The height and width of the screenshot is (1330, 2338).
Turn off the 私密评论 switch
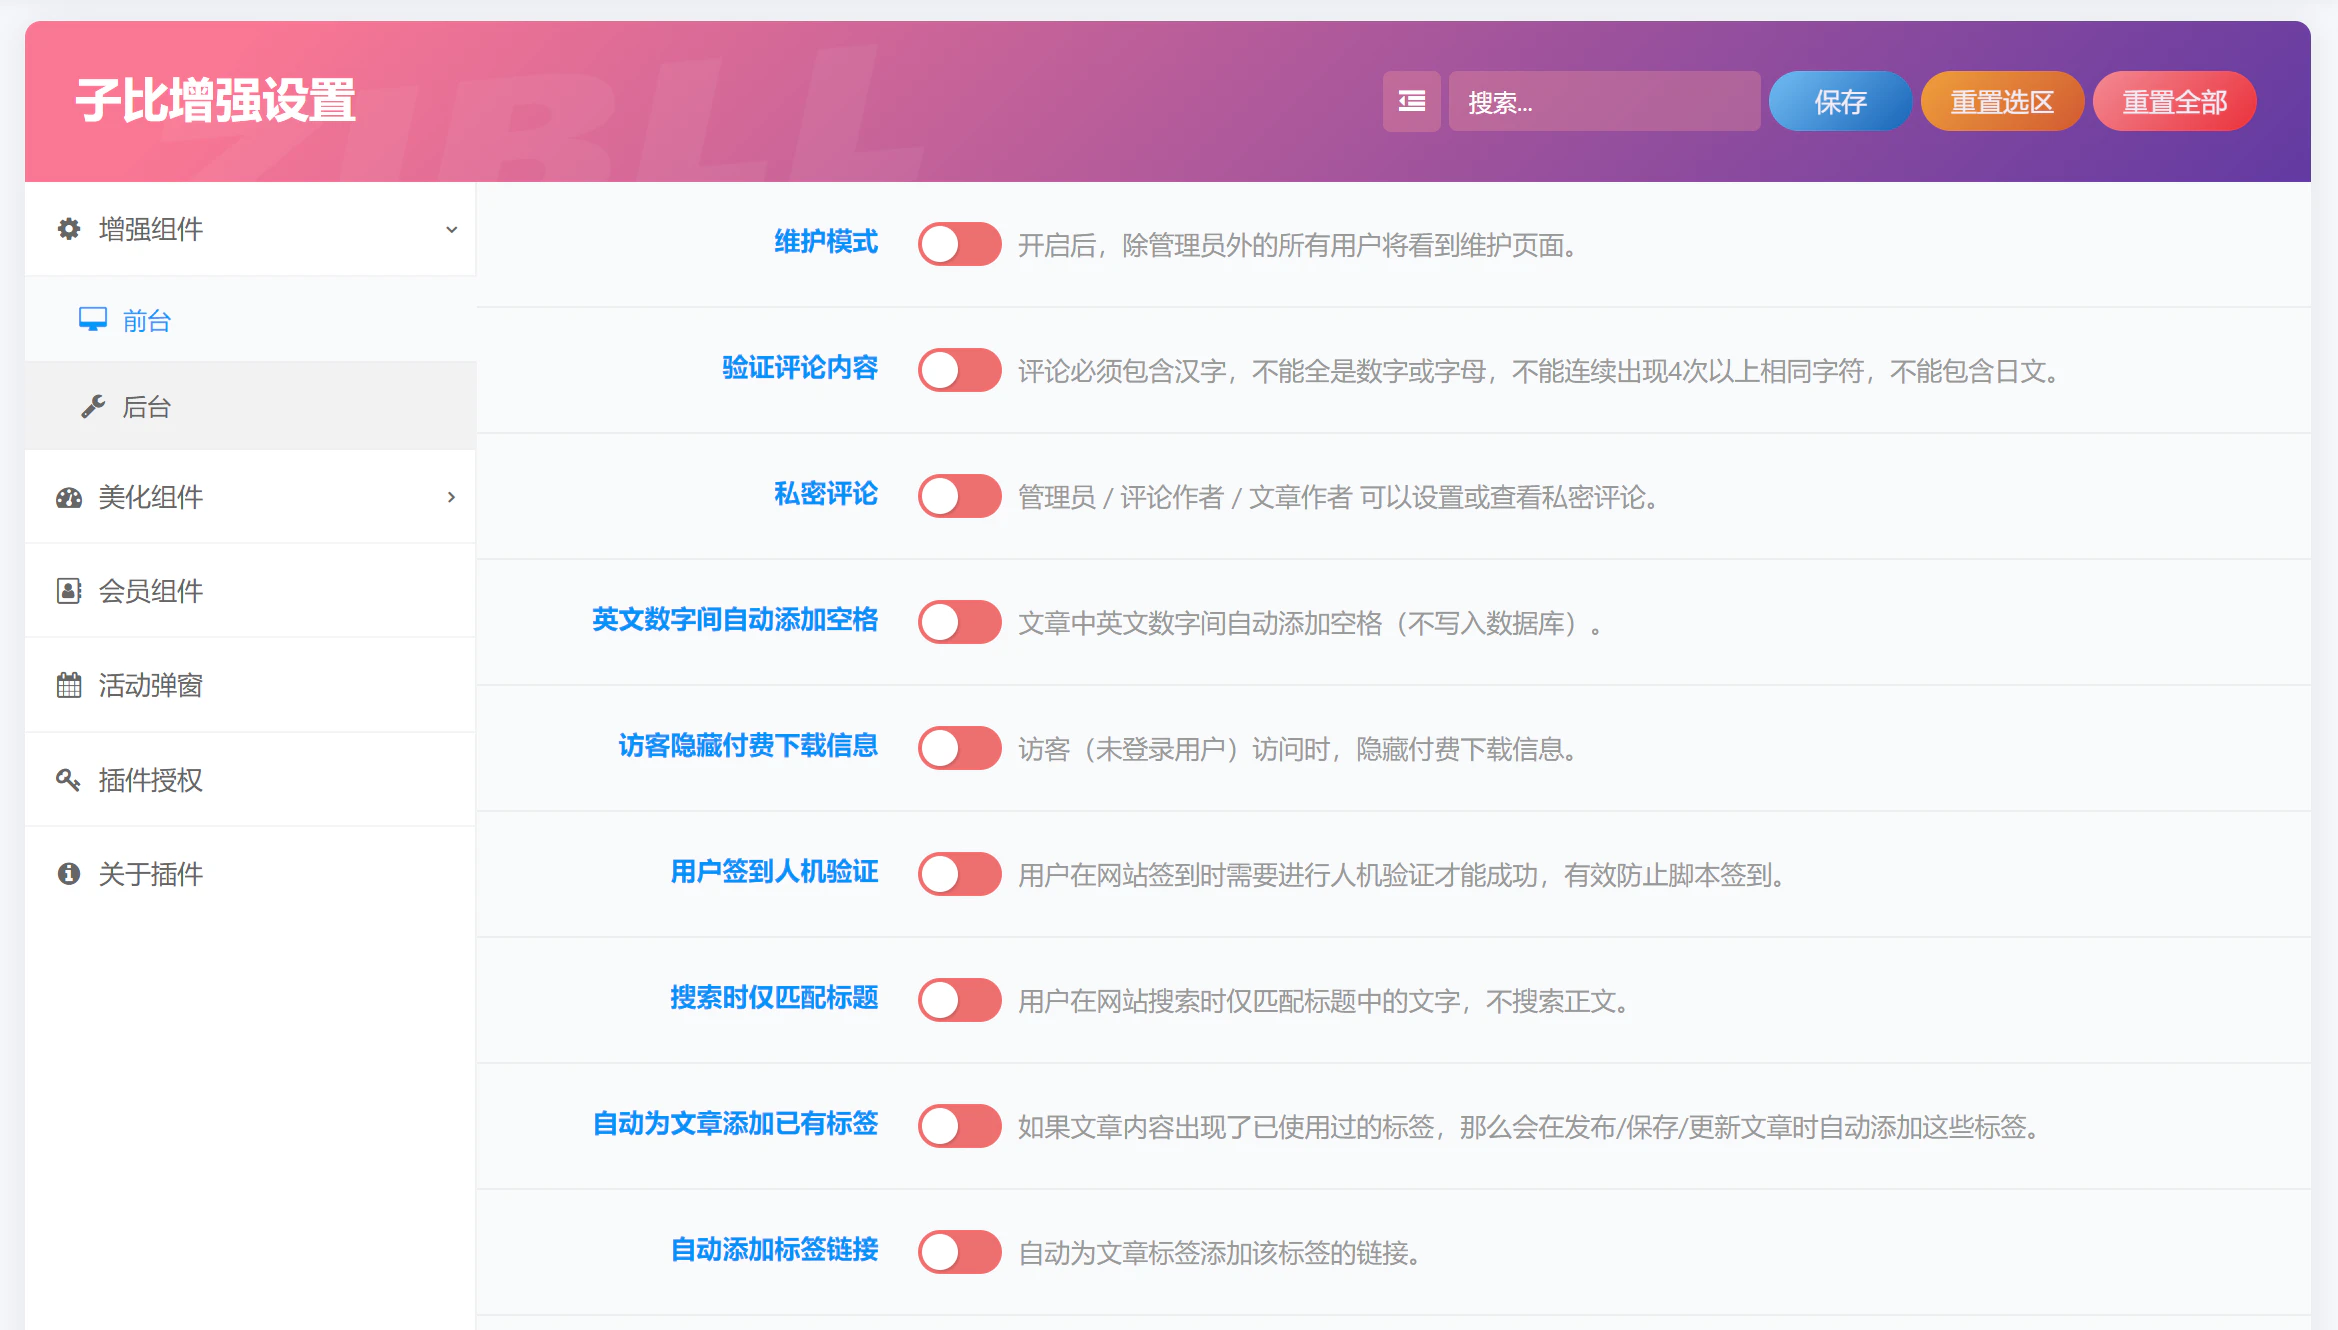click(959, 496)
